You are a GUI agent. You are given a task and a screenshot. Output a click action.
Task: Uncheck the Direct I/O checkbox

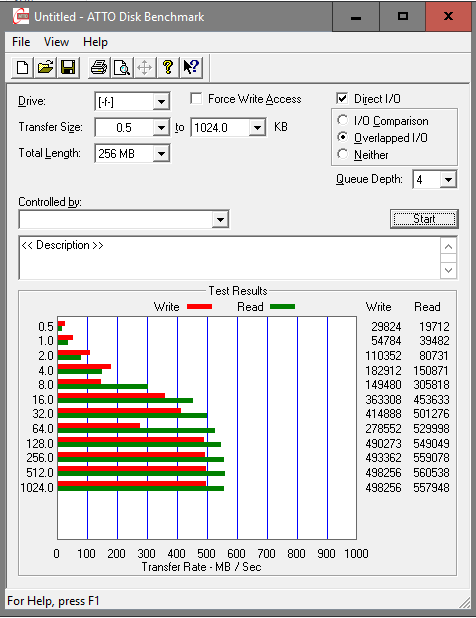(x=342, y=99)
